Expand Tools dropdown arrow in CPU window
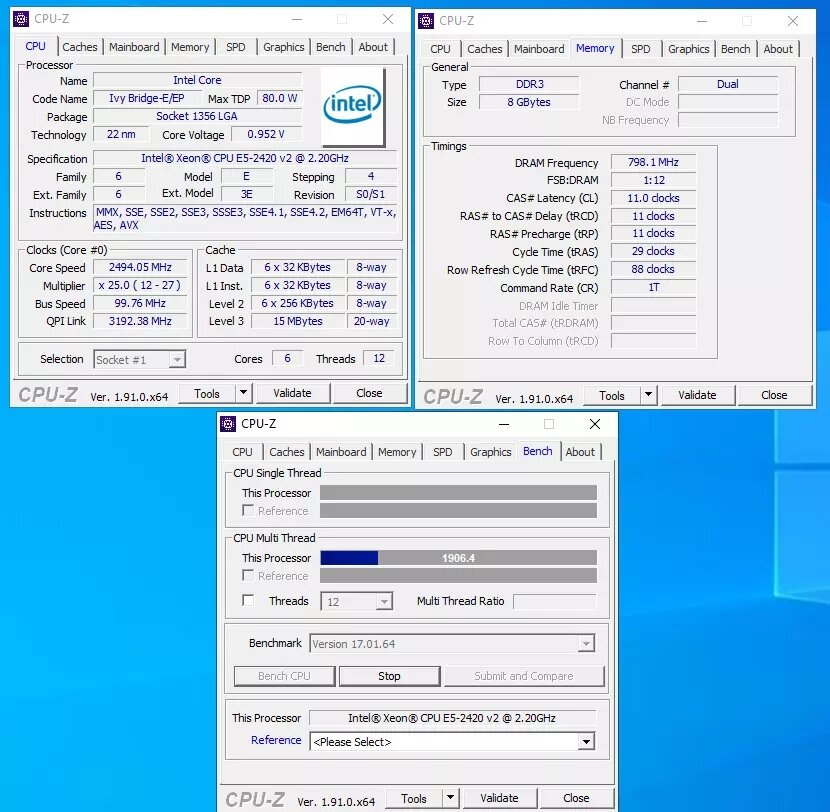The height and width of the screenshot is (812, 830). pos(243,393)
